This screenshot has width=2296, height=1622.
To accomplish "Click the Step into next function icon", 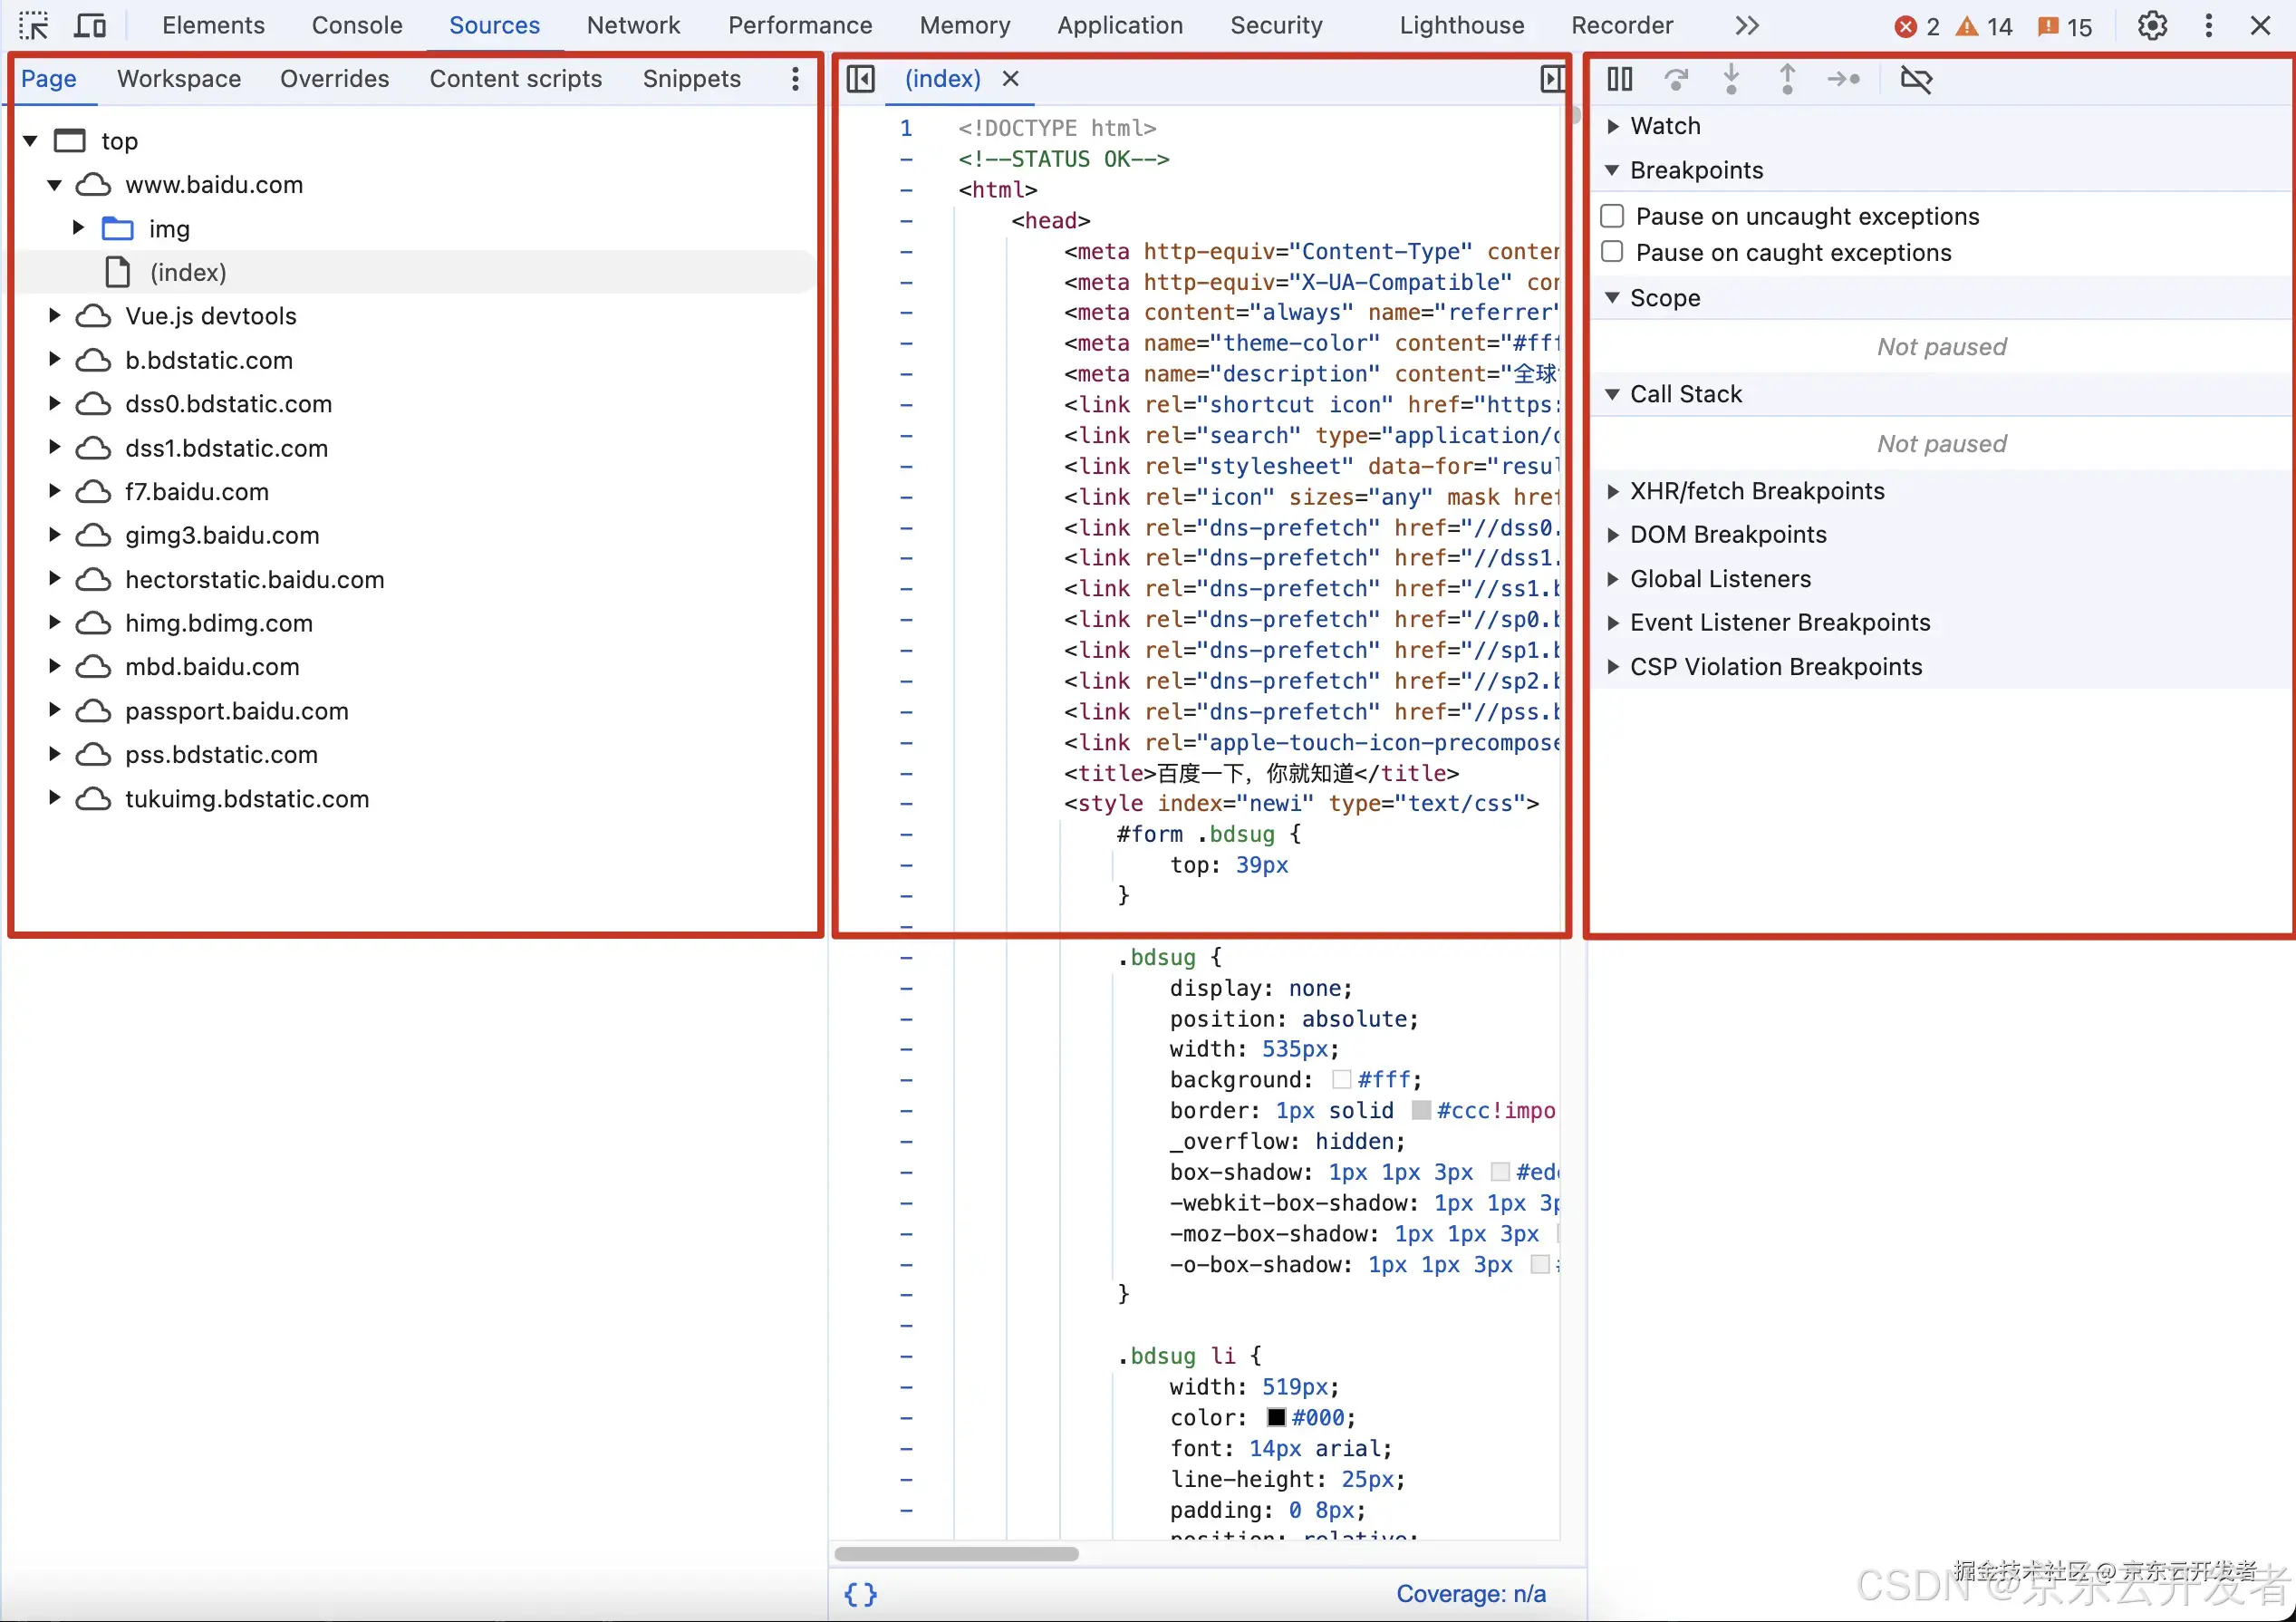I will [1731, 79].
